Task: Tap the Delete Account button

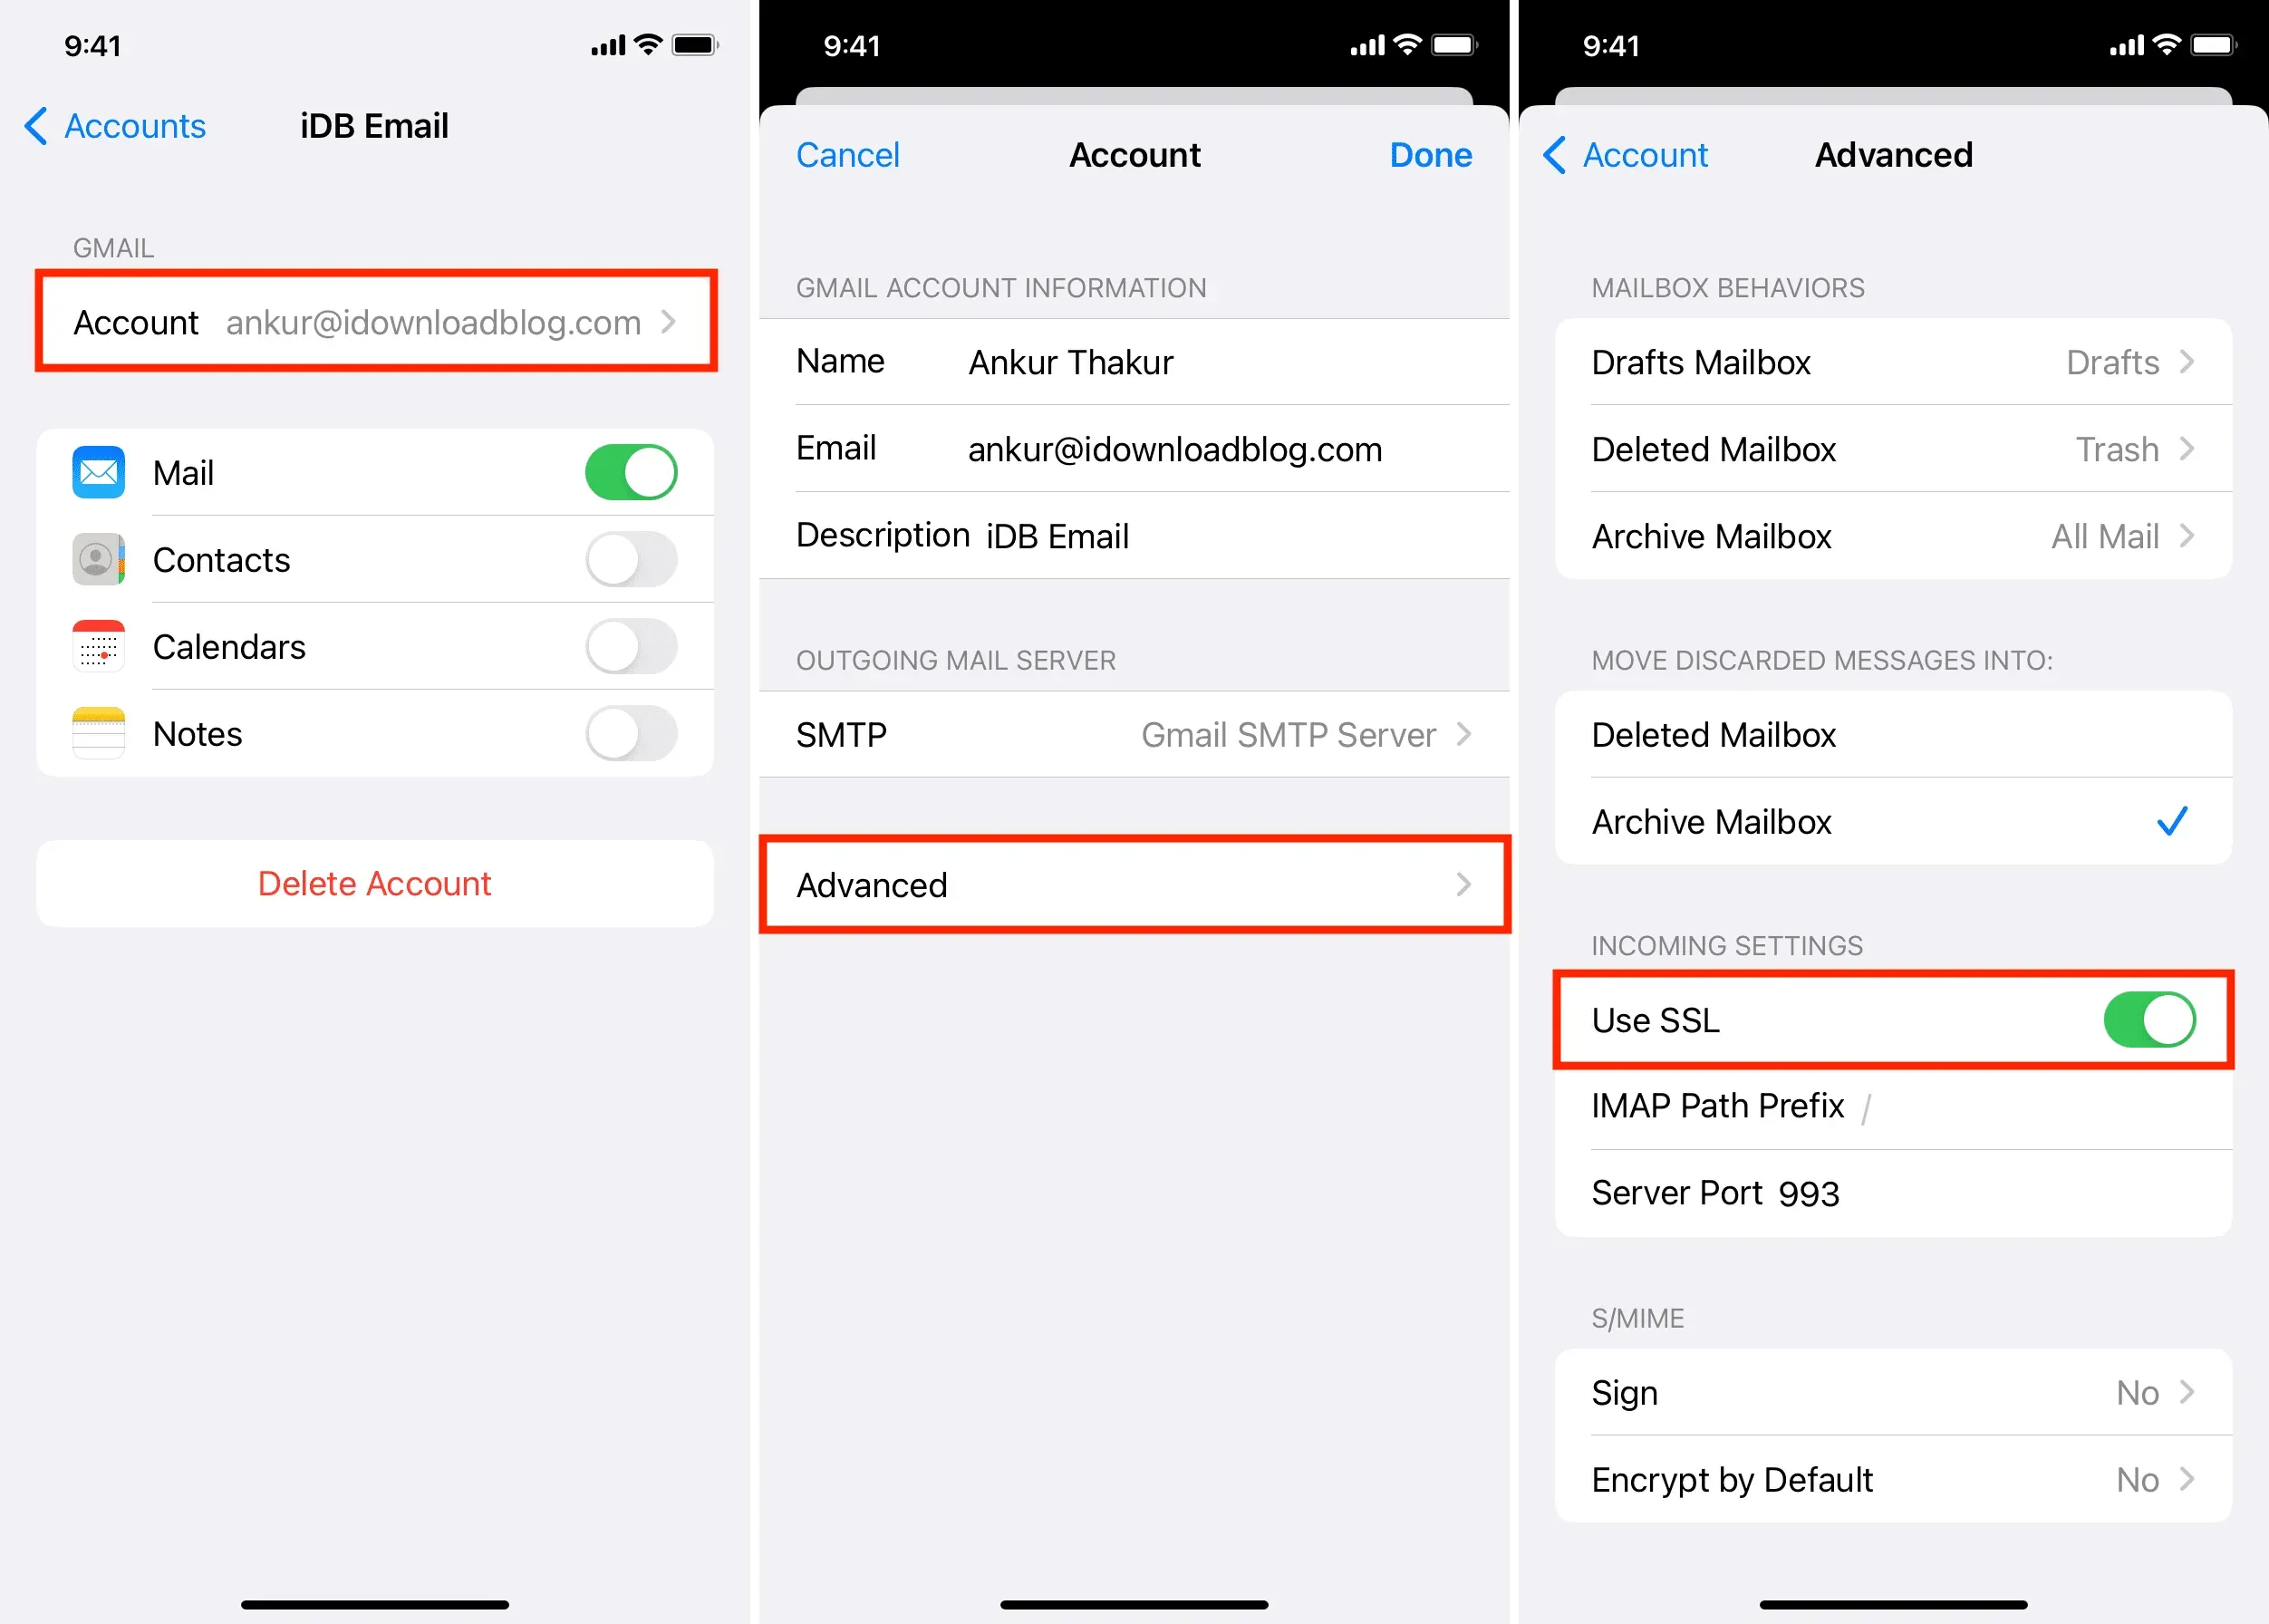Action: click(x=376, y=883)
